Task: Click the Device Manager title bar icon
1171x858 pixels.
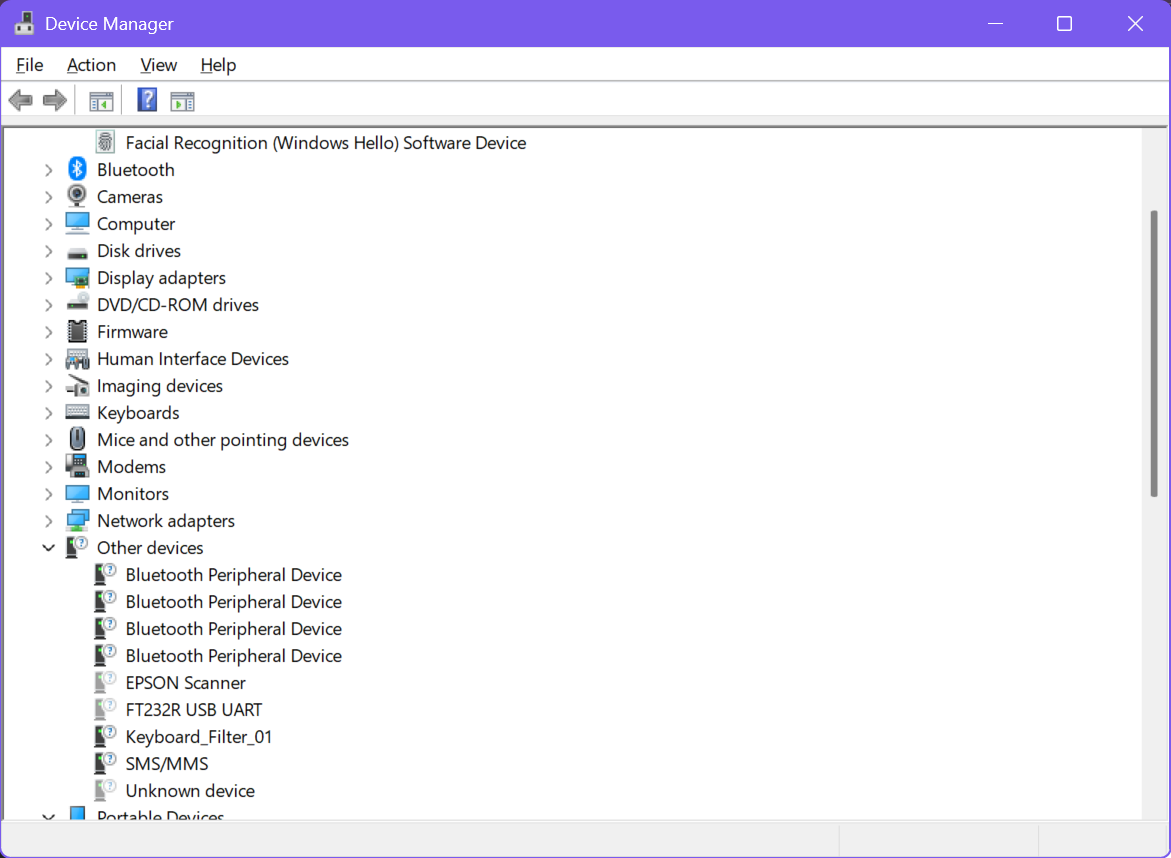Action: [25, 23]
